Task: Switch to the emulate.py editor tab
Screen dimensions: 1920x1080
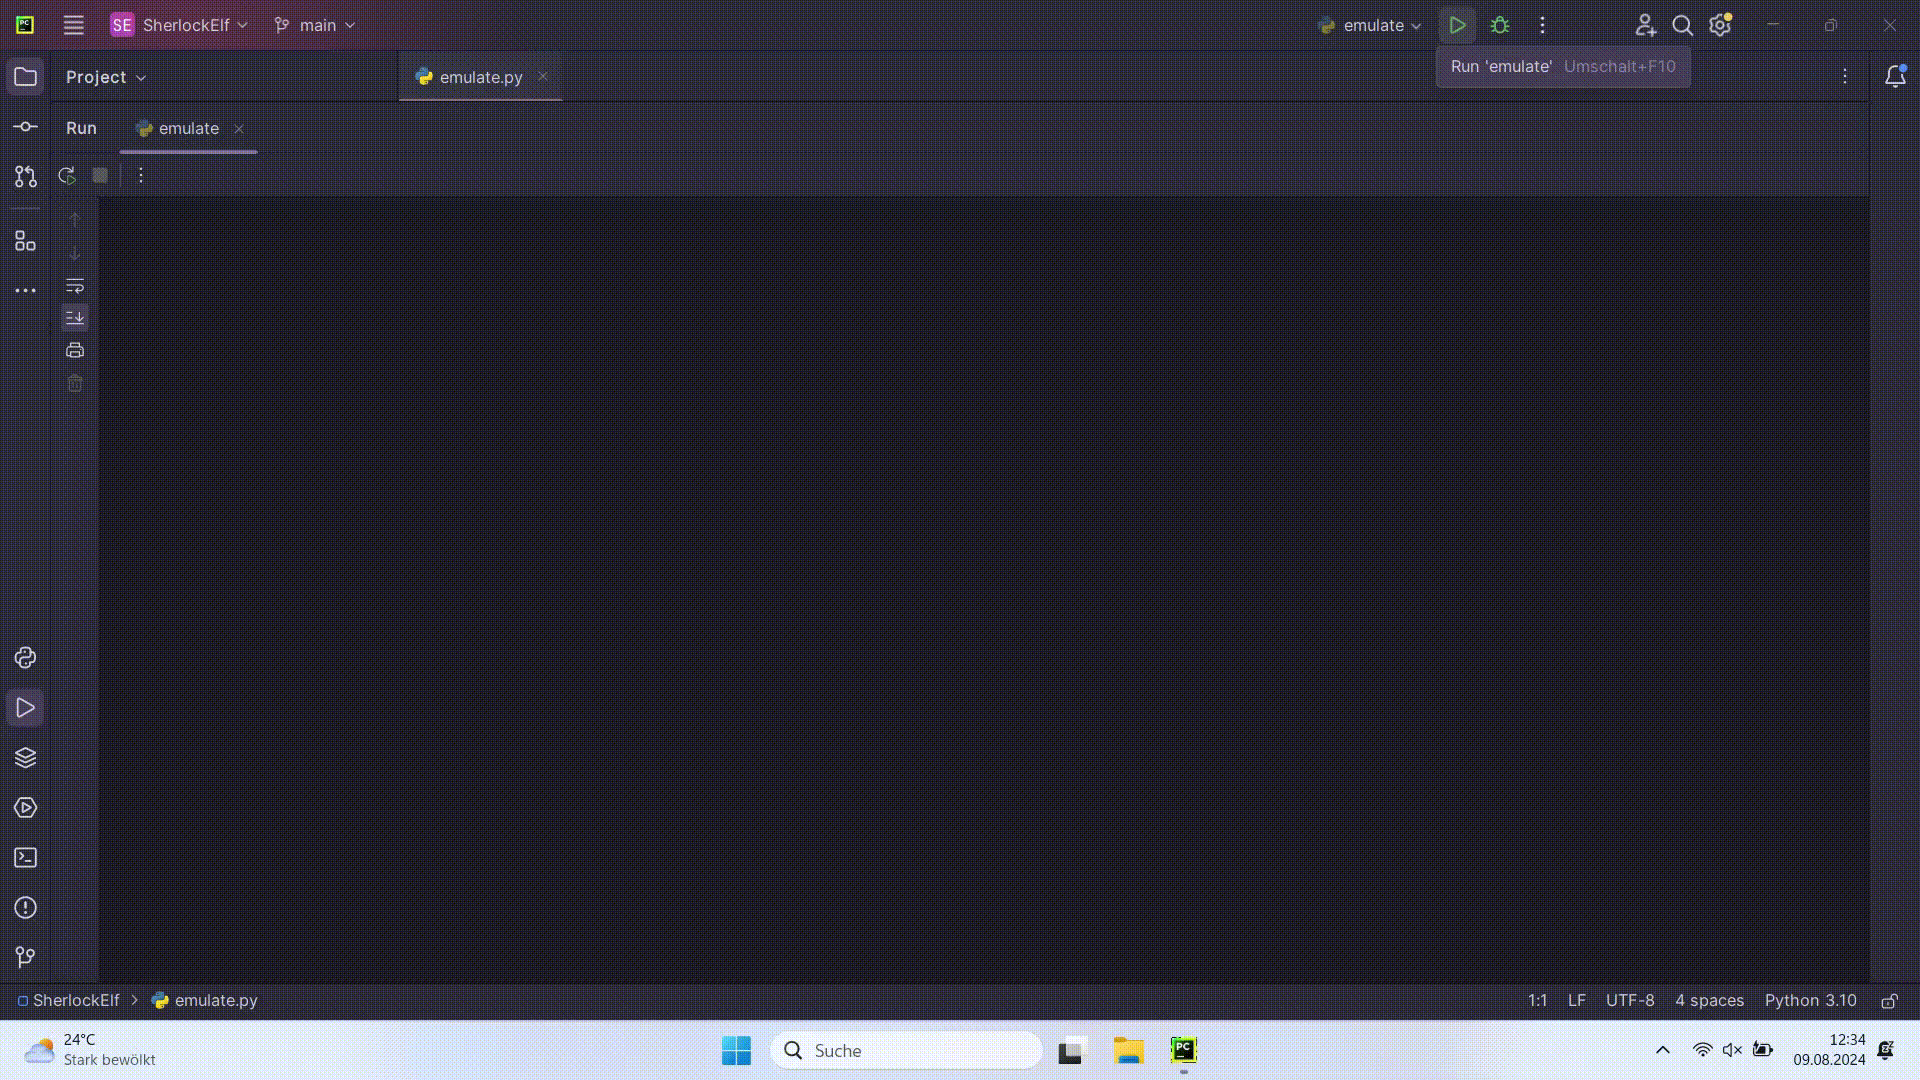Action: pyautogui.click(x=480, y=77)
